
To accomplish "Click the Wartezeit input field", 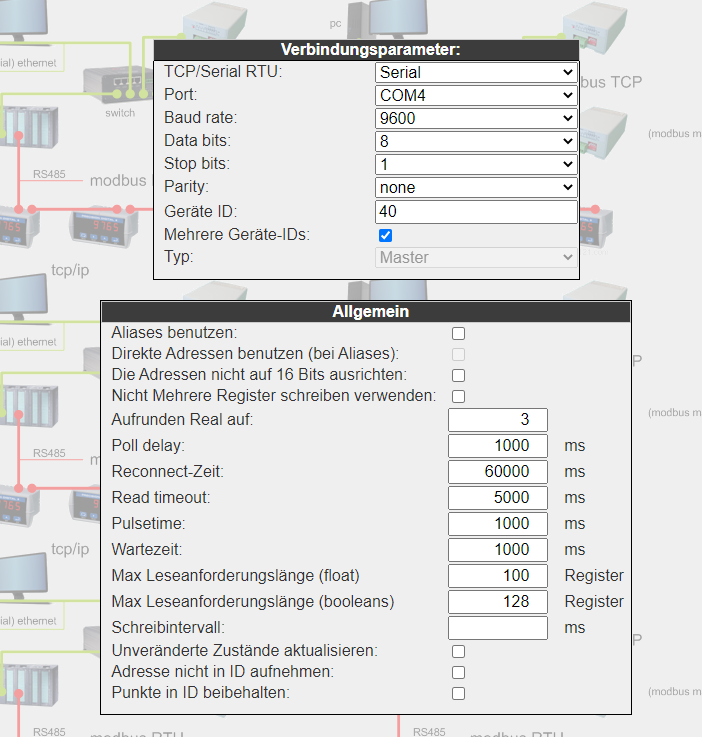I will [x=498, y=549].
